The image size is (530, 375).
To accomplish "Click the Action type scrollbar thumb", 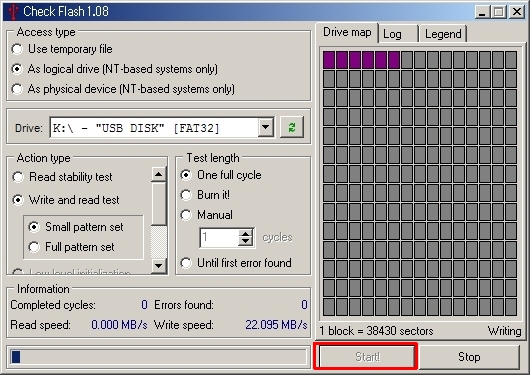I will click(x=158, y=204).
